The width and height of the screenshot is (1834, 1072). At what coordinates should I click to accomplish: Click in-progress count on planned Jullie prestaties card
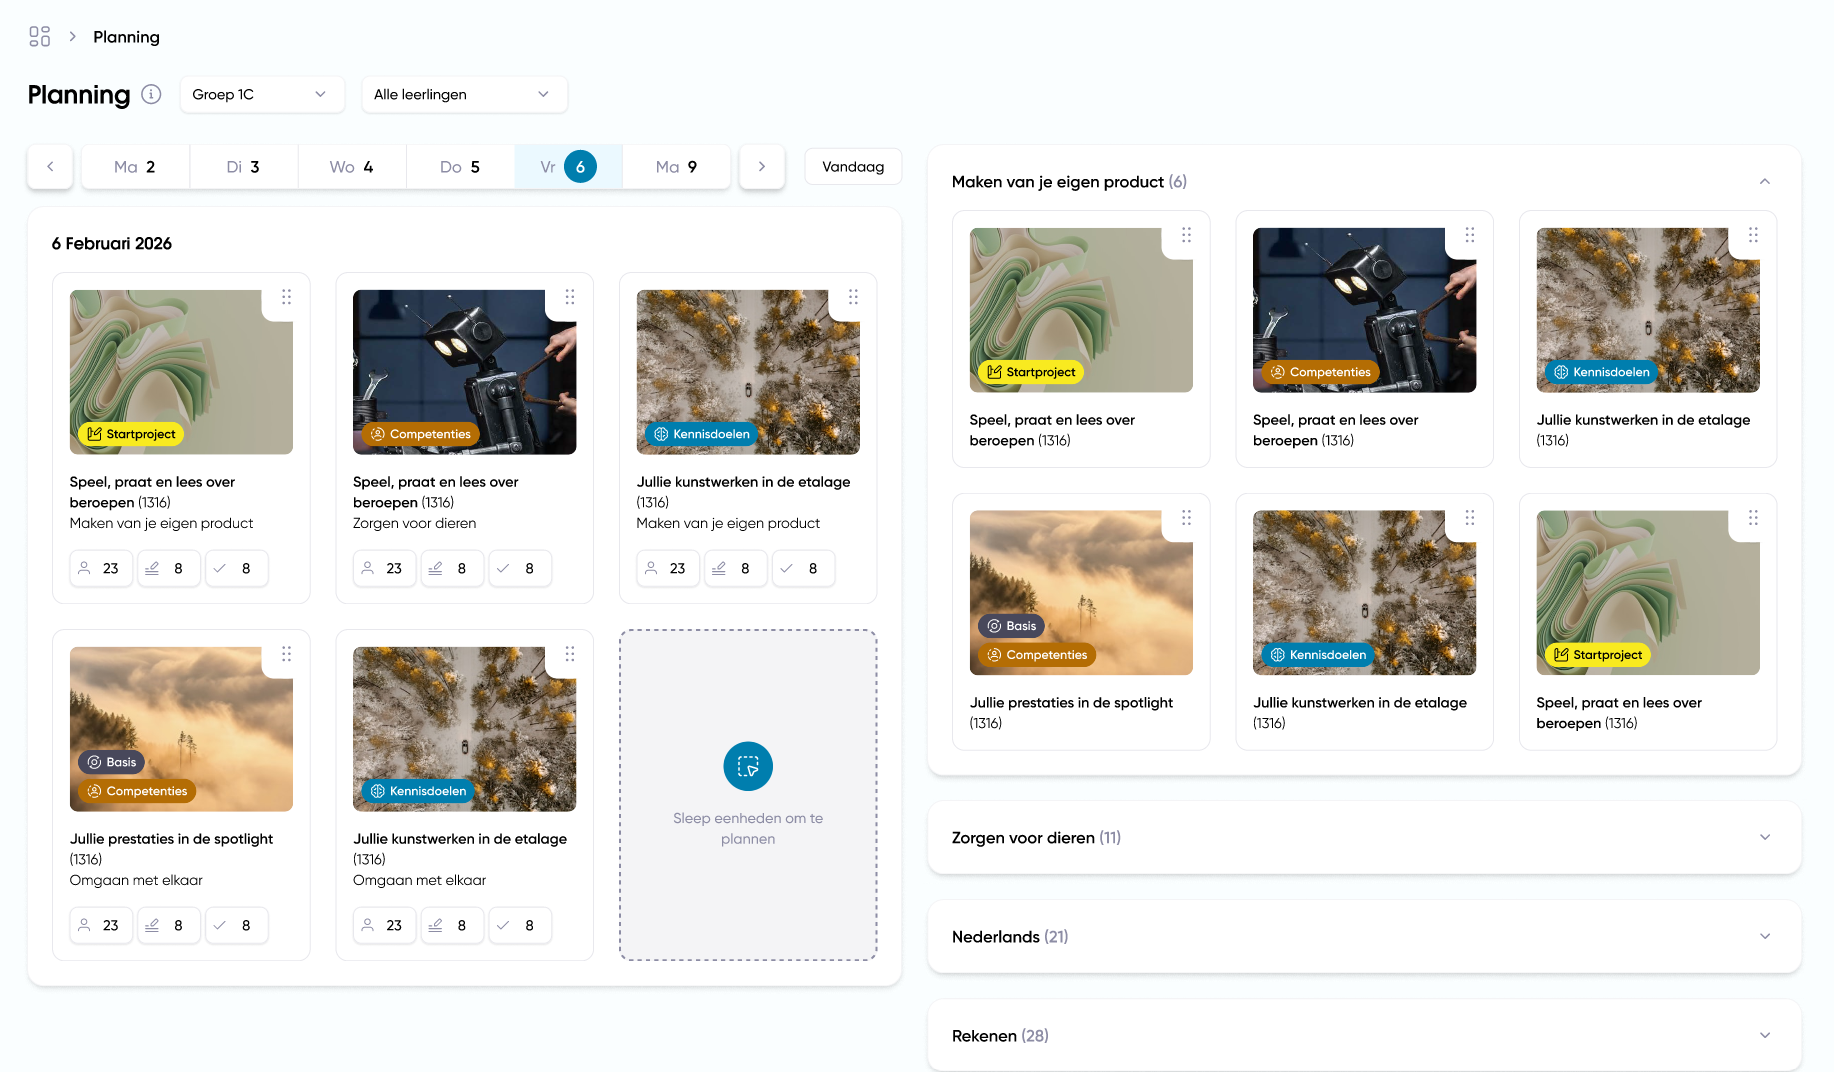pyautogui.click(x=168, y=925)
